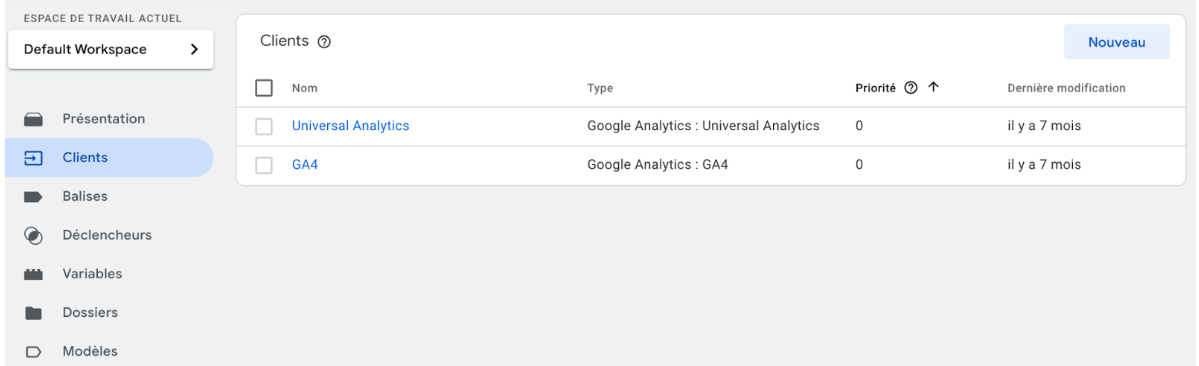Viewport: 1199px width, 366px height.
Task: Click the Clients arrow-box icon in sidebar
Action: (34, 158)
